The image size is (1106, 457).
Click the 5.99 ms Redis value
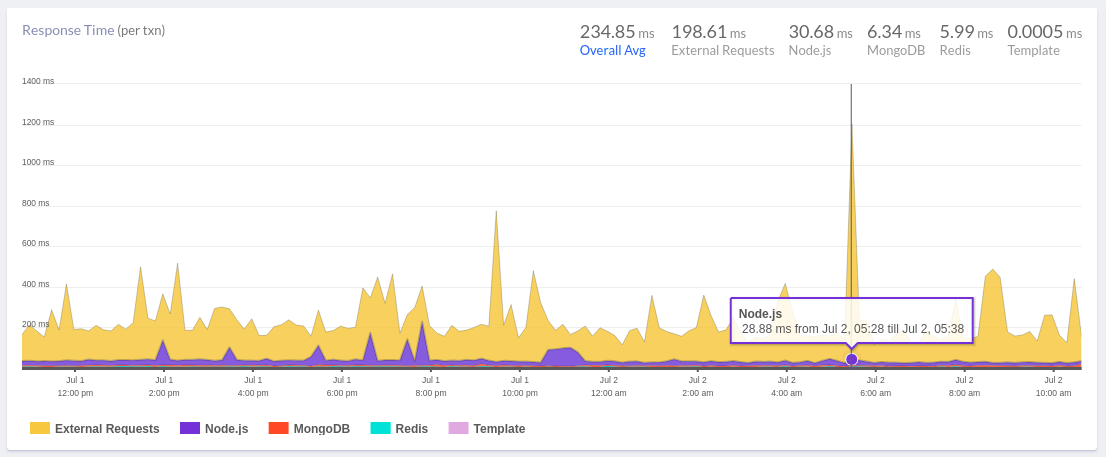966,32
